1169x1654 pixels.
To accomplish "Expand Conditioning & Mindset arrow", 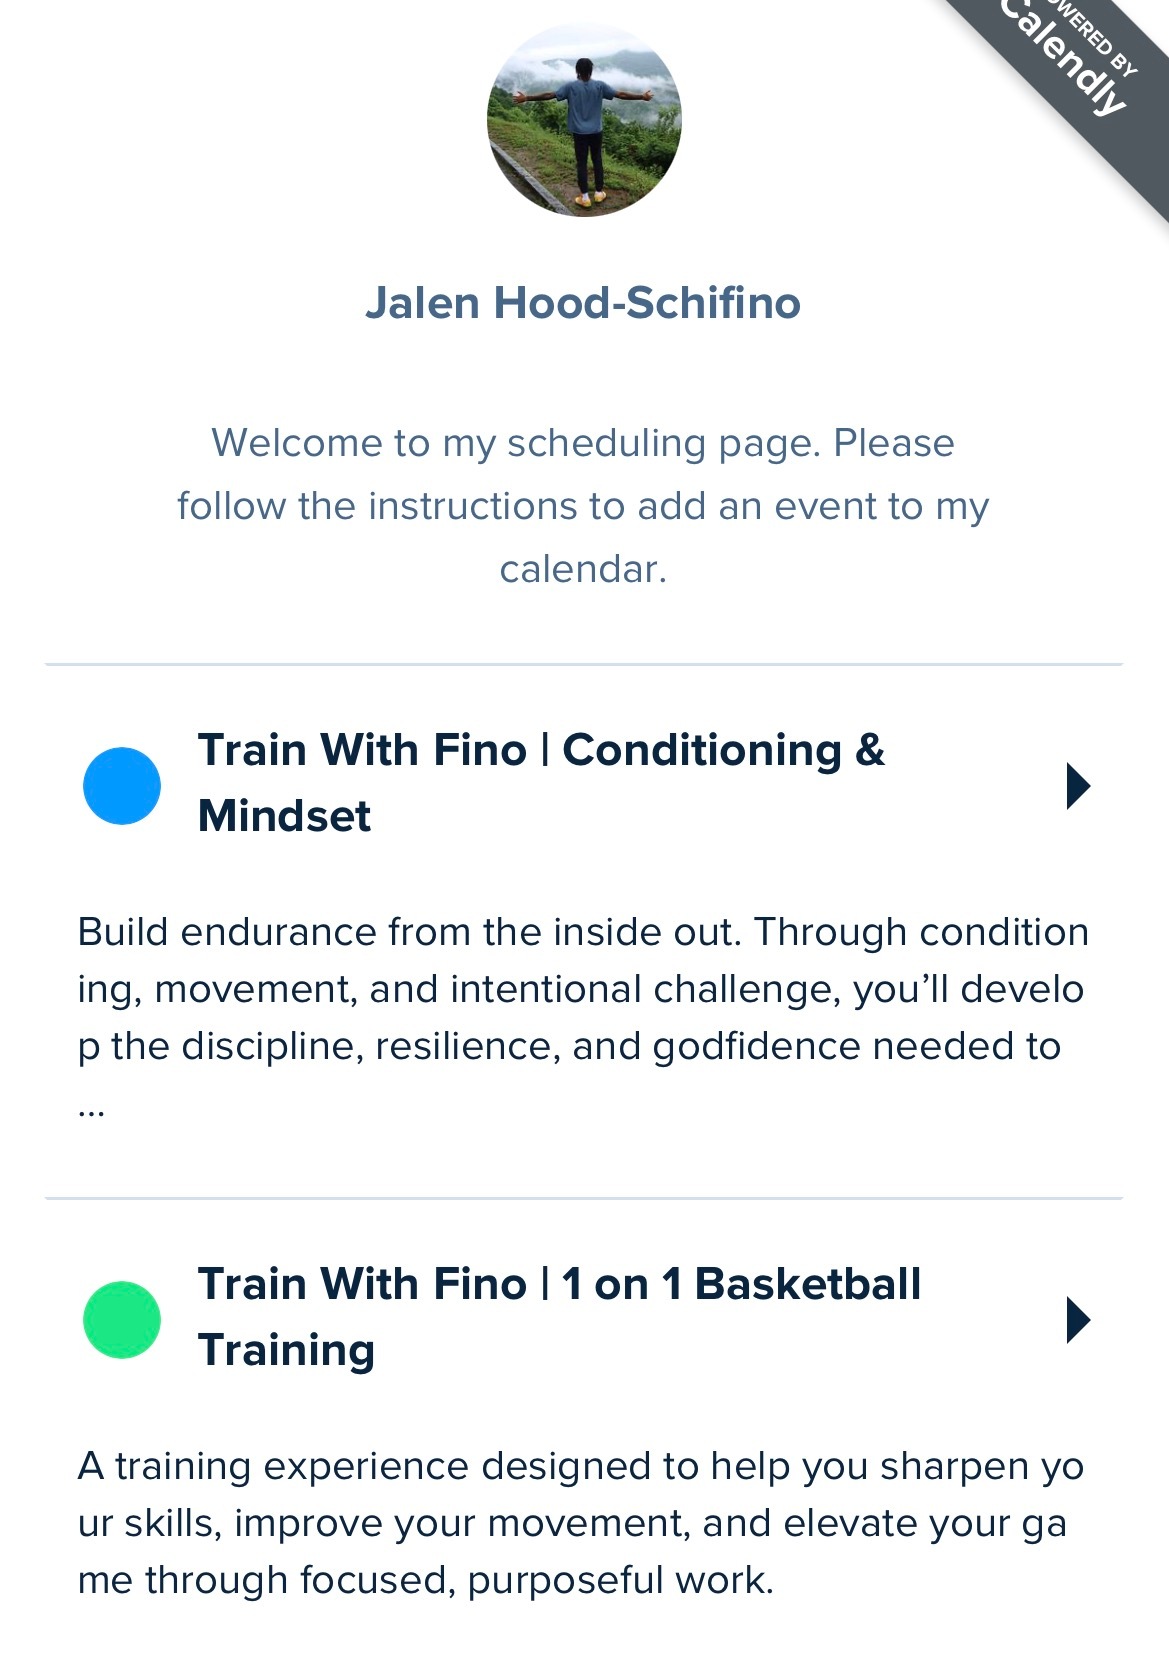I will [x=1078, y=786].
